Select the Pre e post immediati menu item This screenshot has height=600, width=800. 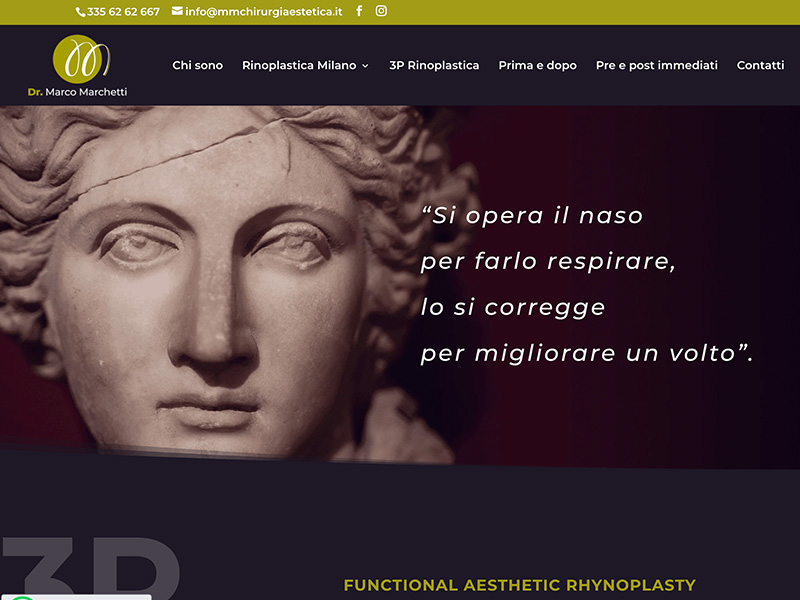(657, 65)
